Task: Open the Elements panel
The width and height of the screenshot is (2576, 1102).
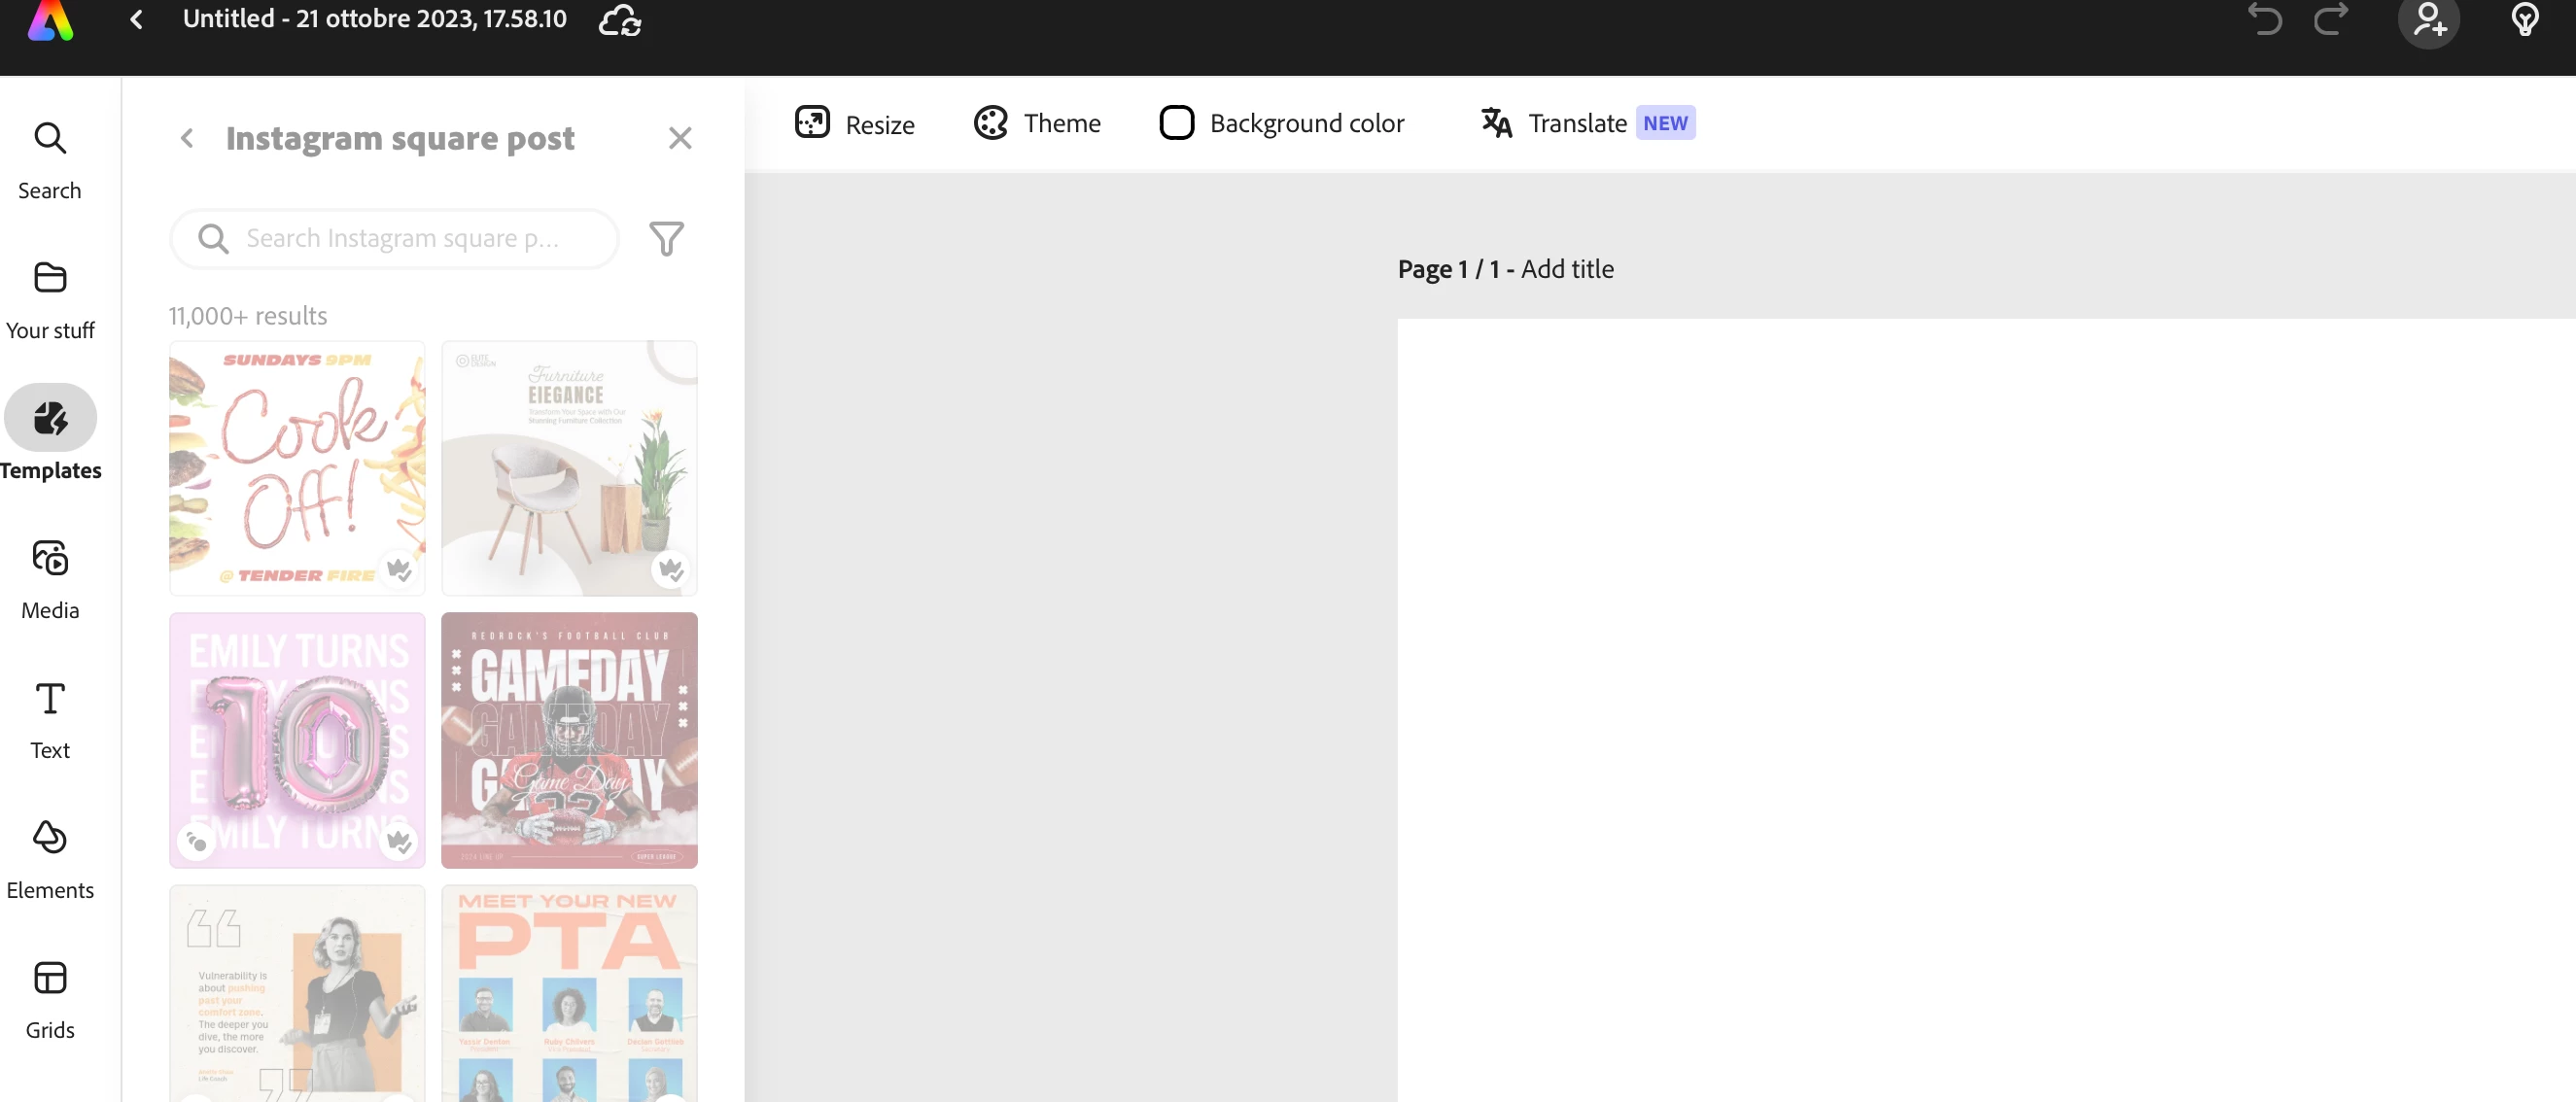Action: click(x=50, y=858)
